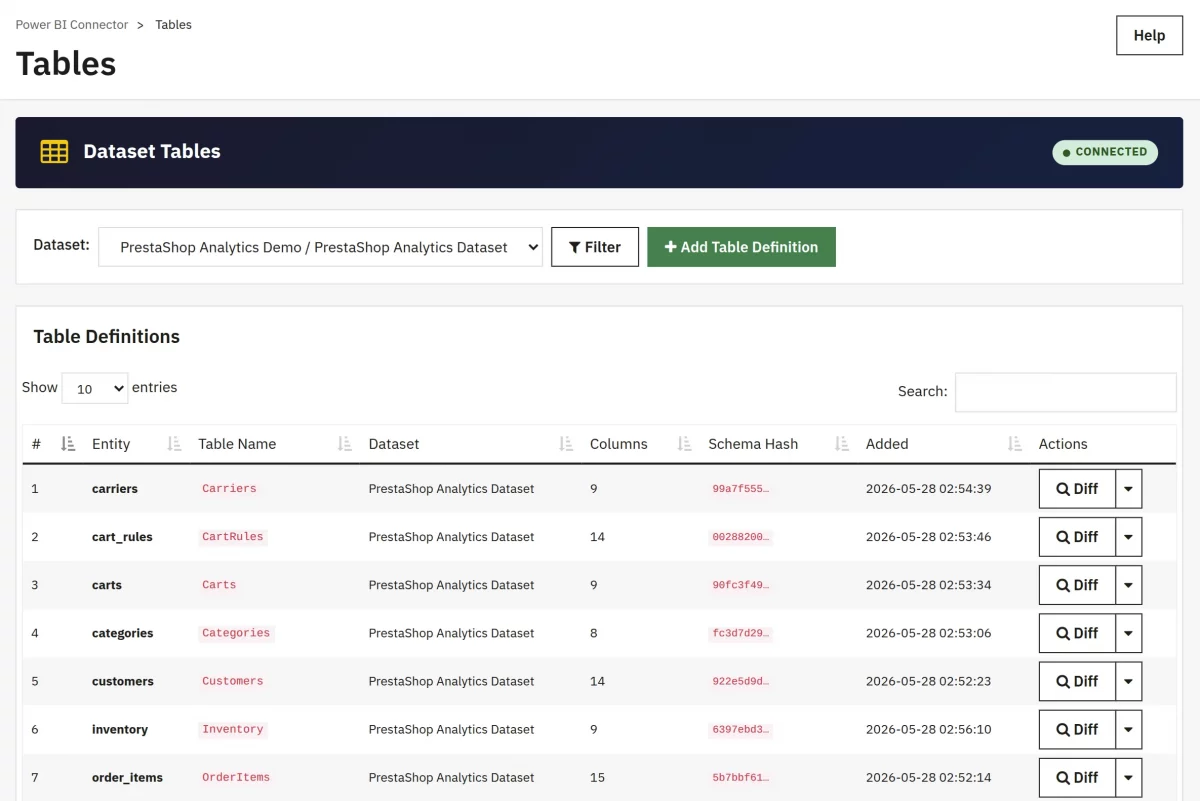The width and height of the screenshot is (1200, 801).
Task: Expand actions caret for cart_rules row
Action: point(1128,537)
